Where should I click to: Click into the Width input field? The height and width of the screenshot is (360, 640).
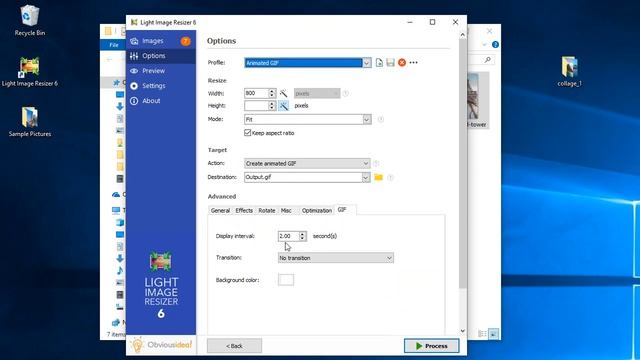256,93
